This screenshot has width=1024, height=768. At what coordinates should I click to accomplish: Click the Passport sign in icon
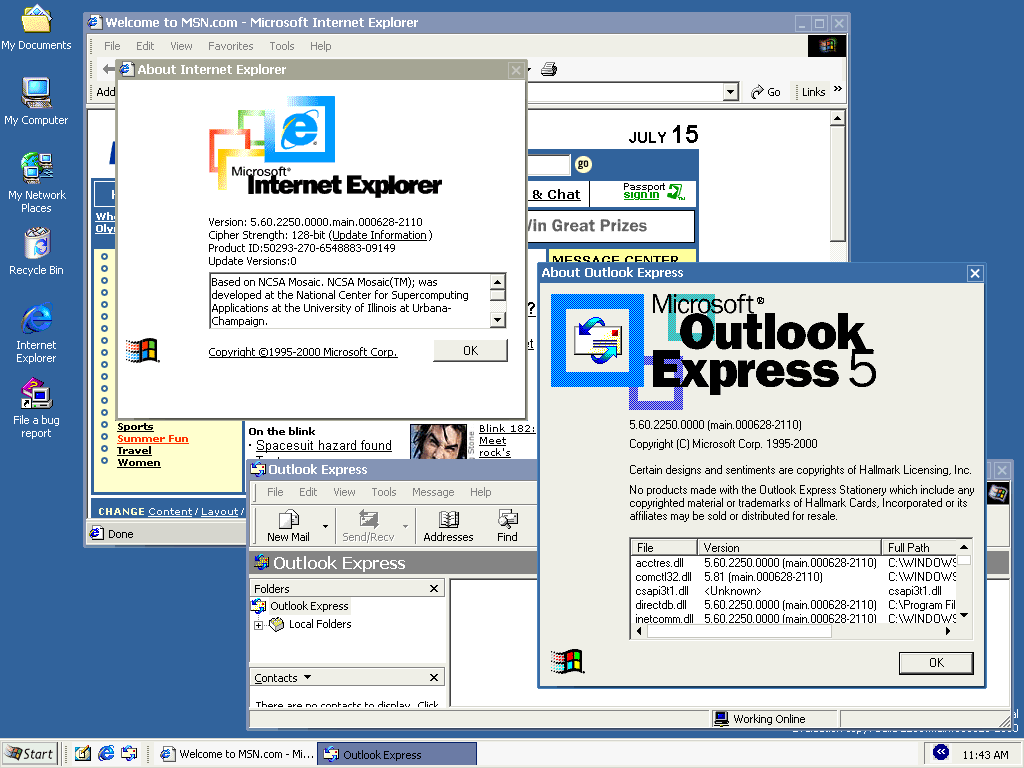pos(676,191)
